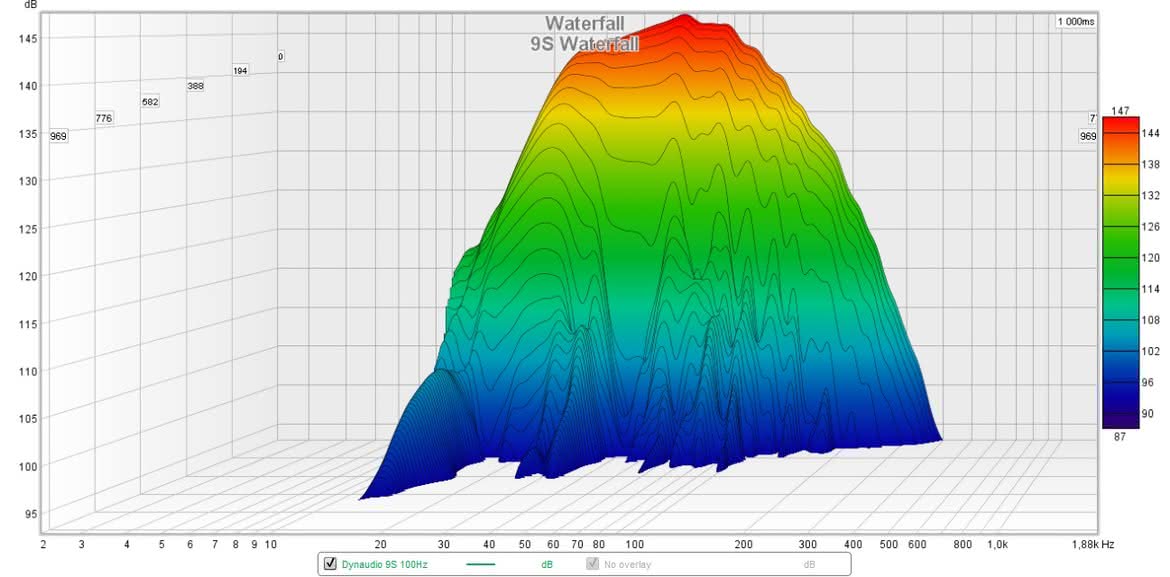This screenshot has width=1170, height=577.
Task: Toggle the Dynaudio 9S 100Hz trace checkbox
Action: coord(330,564)
